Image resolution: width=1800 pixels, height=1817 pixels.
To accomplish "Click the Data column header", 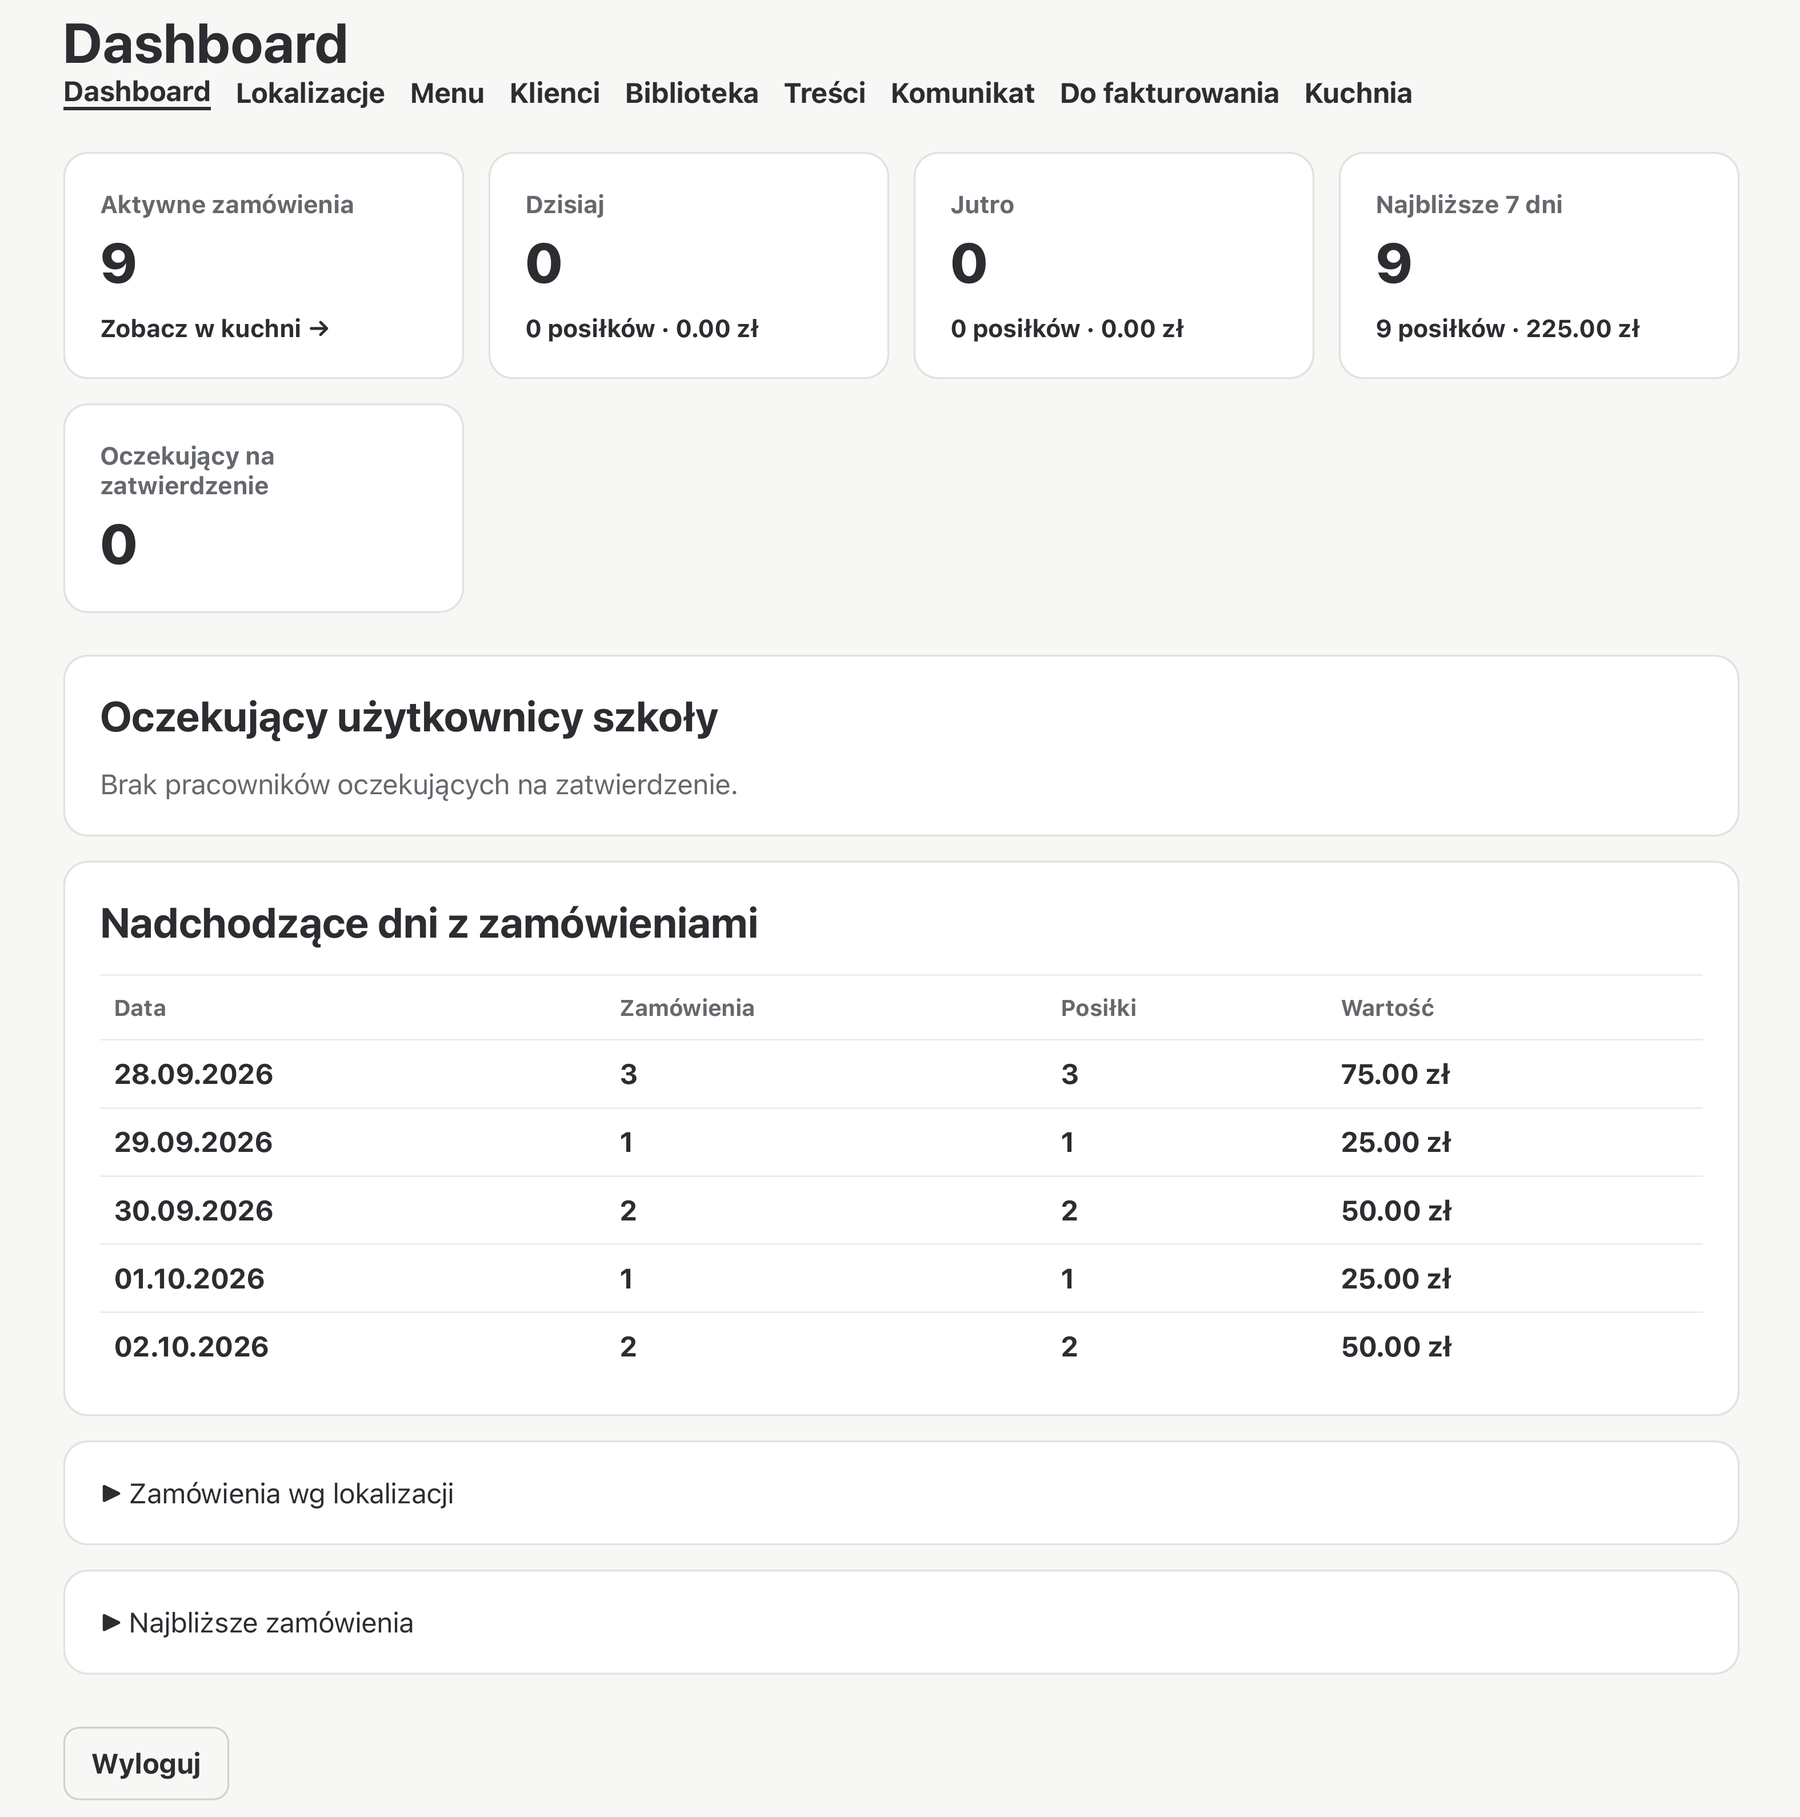I will coord(140,1008).
